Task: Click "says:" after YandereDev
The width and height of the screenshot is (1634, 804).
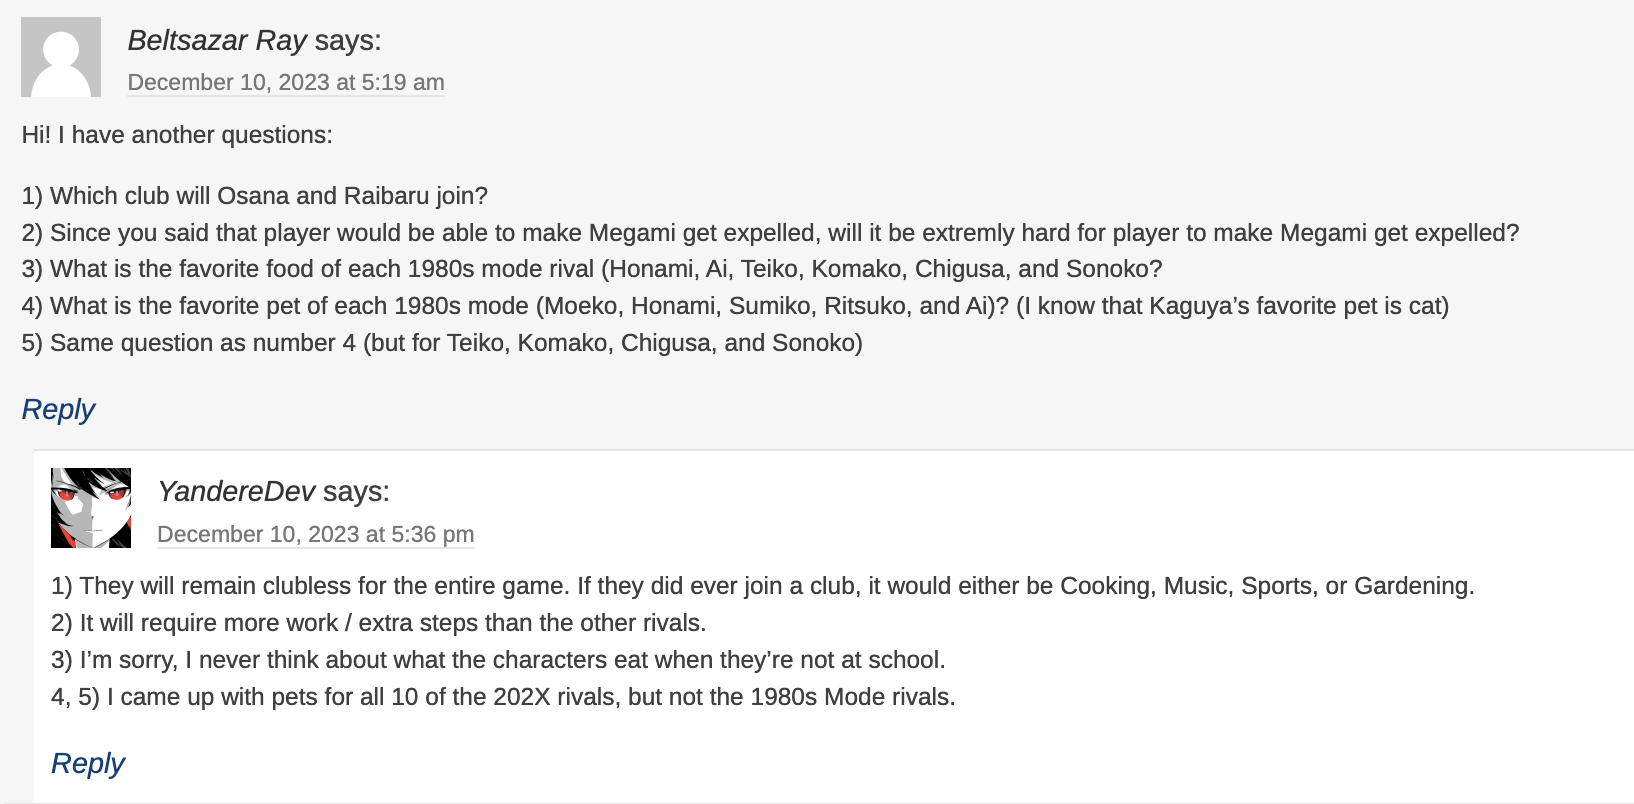Action: [356, 492]
